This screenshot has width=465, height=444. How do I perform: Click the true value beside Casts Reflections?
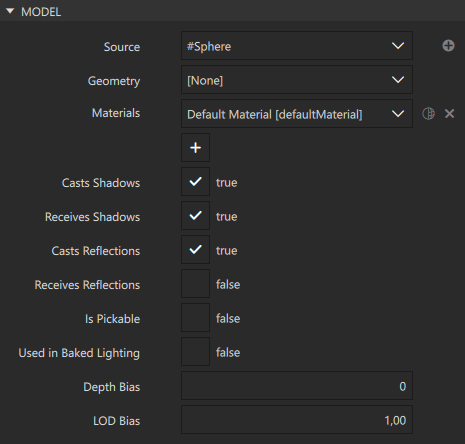(x=227, y=251)
